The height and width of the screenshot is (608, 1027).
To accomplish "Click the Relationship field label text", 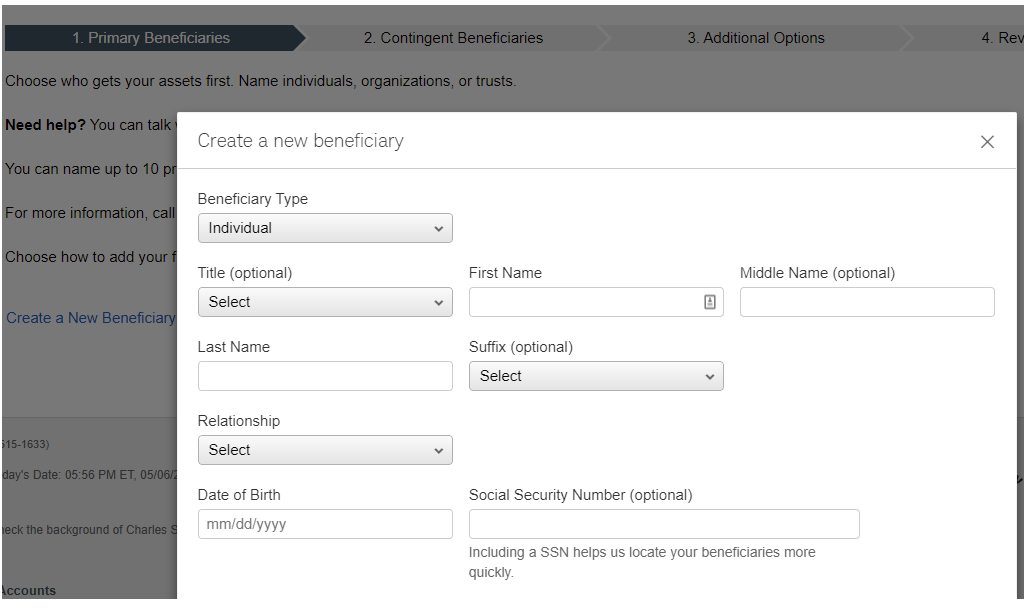I will 239,421.
